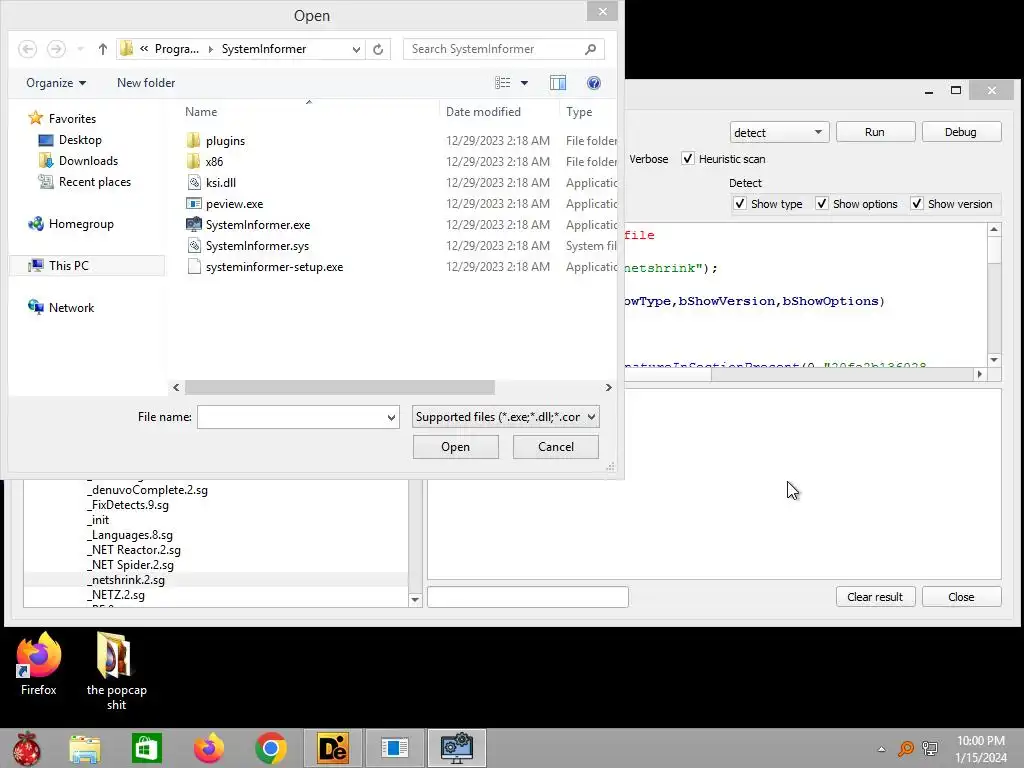Open the Start ornament button on taskbar
This screenshot has width=1024, height=768.
[27, 748]
